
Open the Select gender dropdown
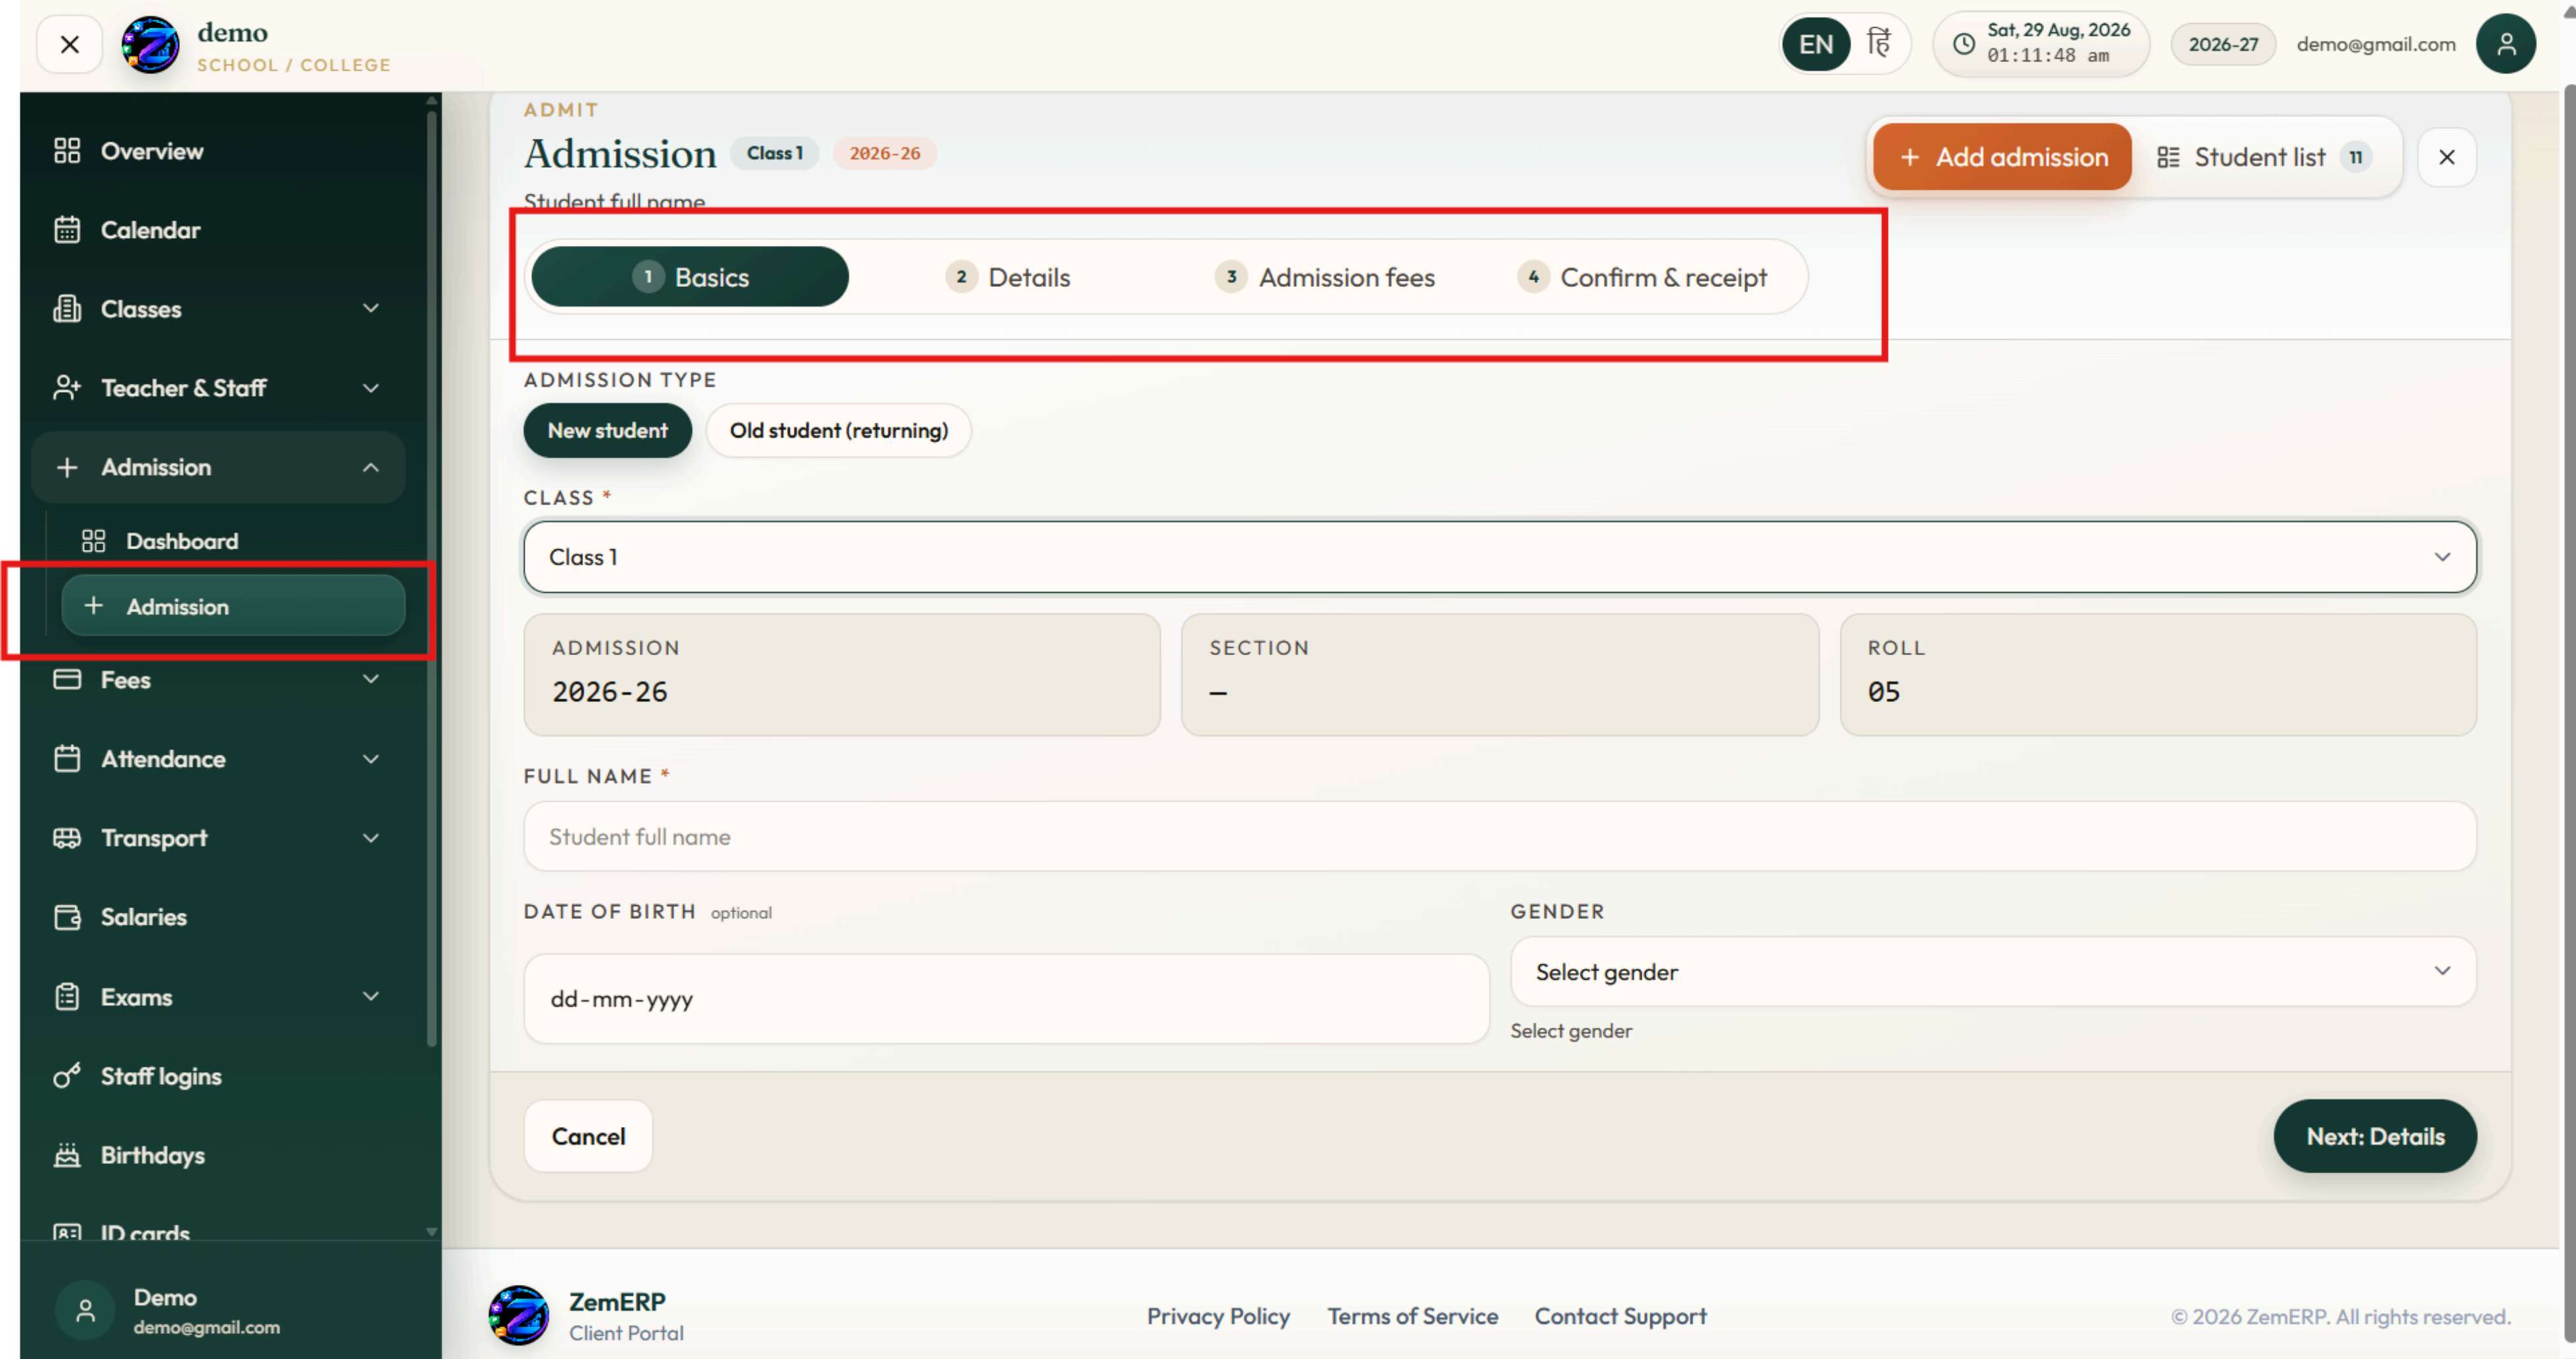pyautogui.click(x=1993, y=972)
